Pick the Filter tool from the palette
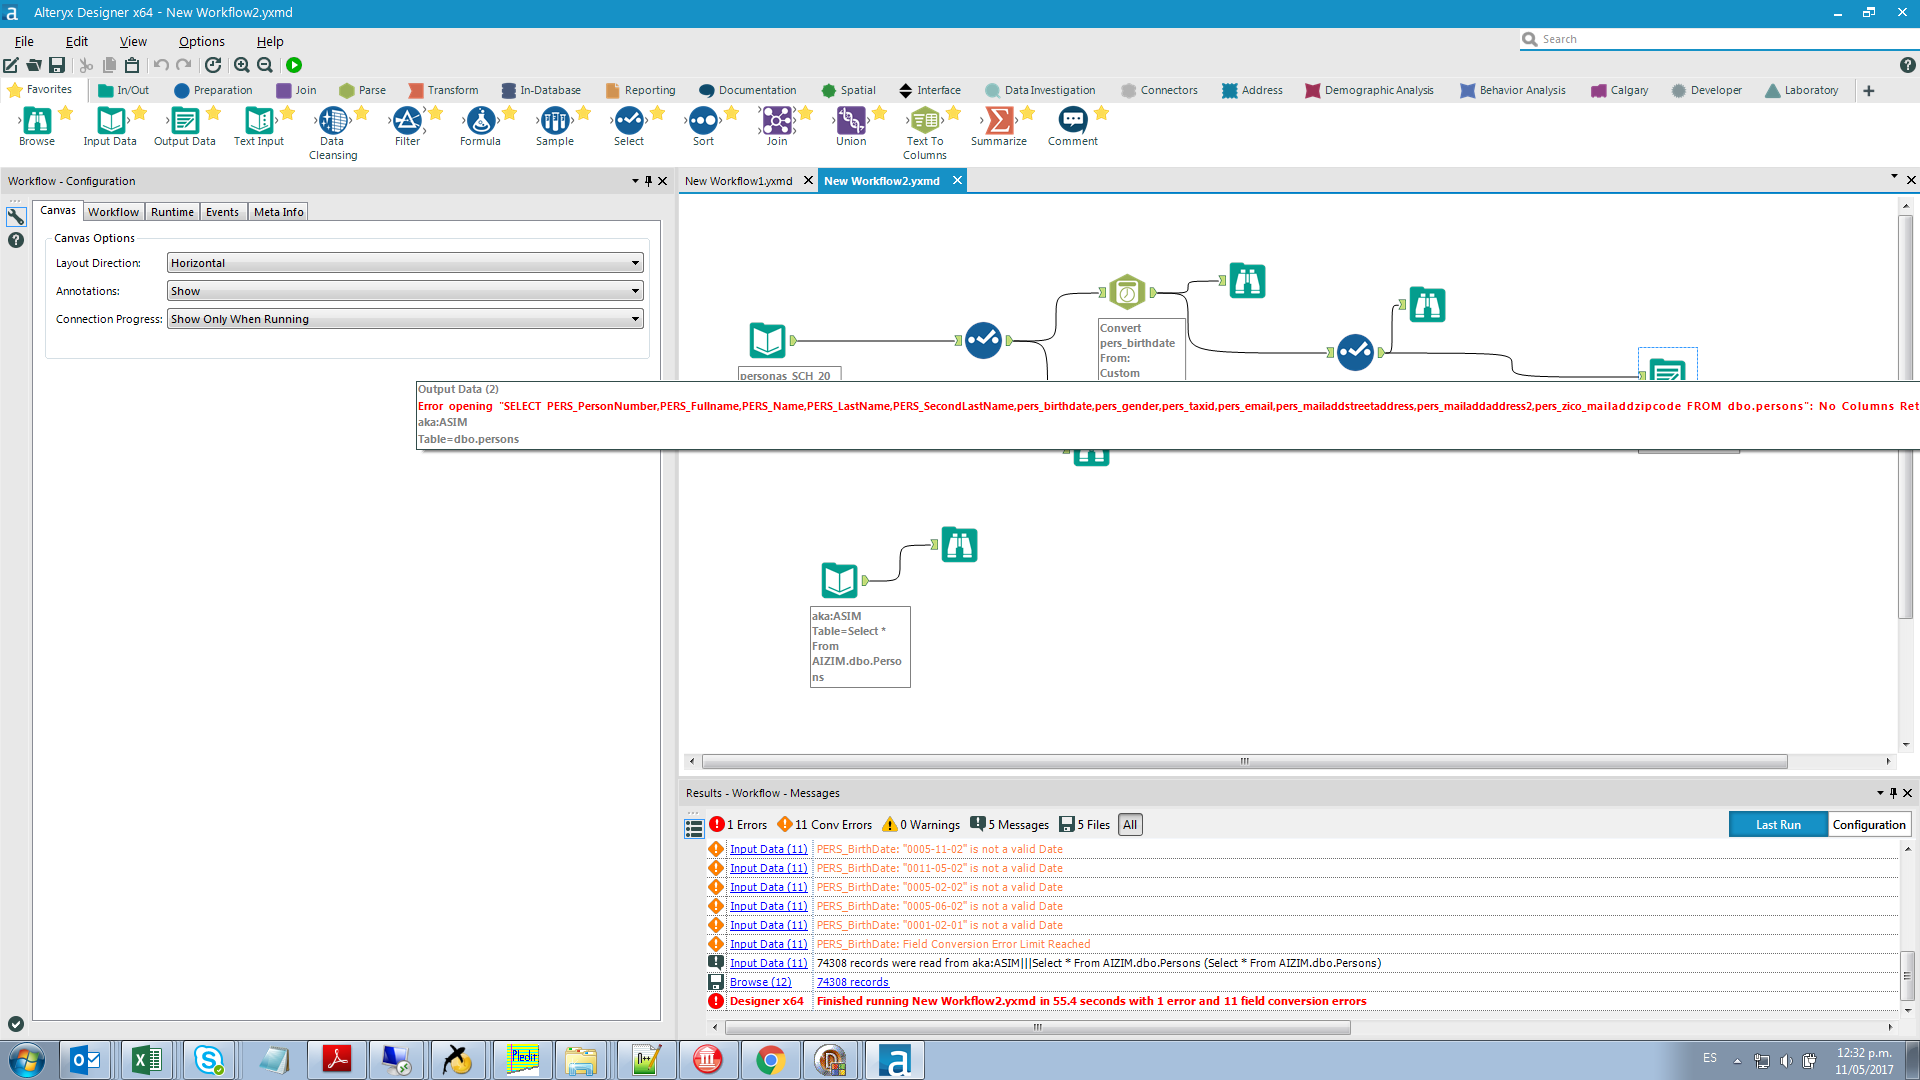 tap(407, 122)
